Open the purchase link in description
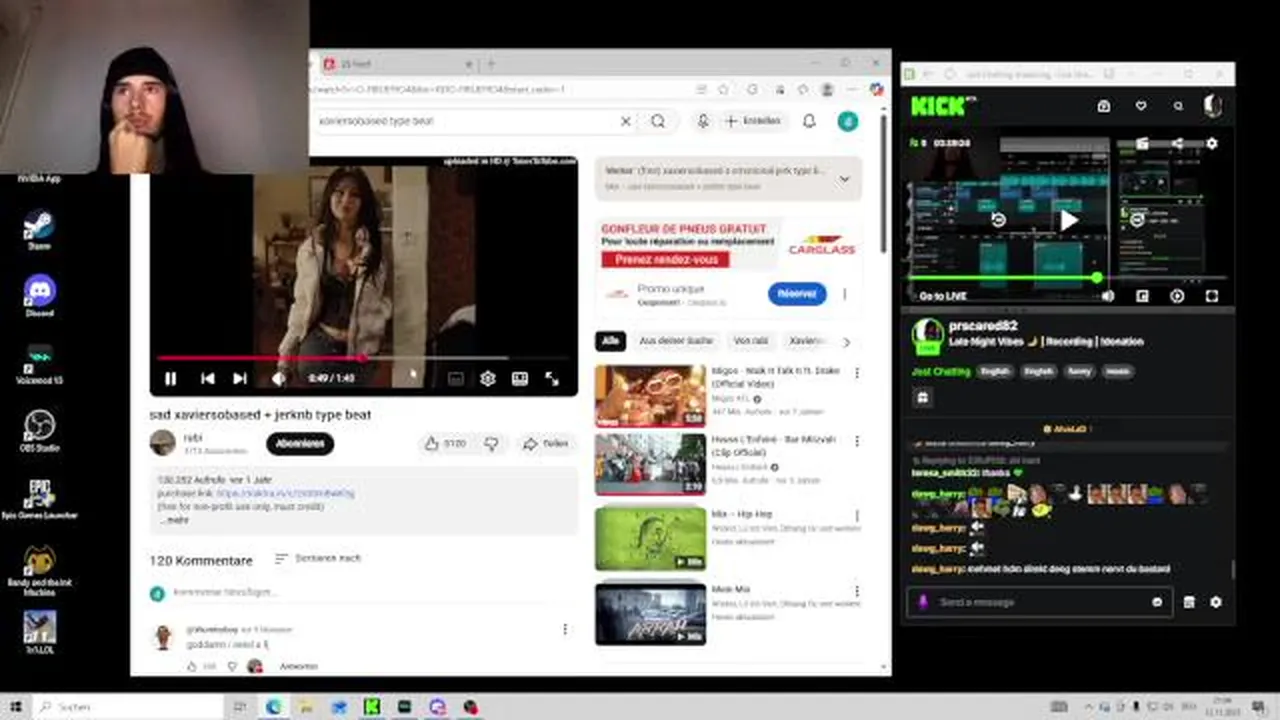Screen dimensions: 1280x720 [x=285, y=493]
